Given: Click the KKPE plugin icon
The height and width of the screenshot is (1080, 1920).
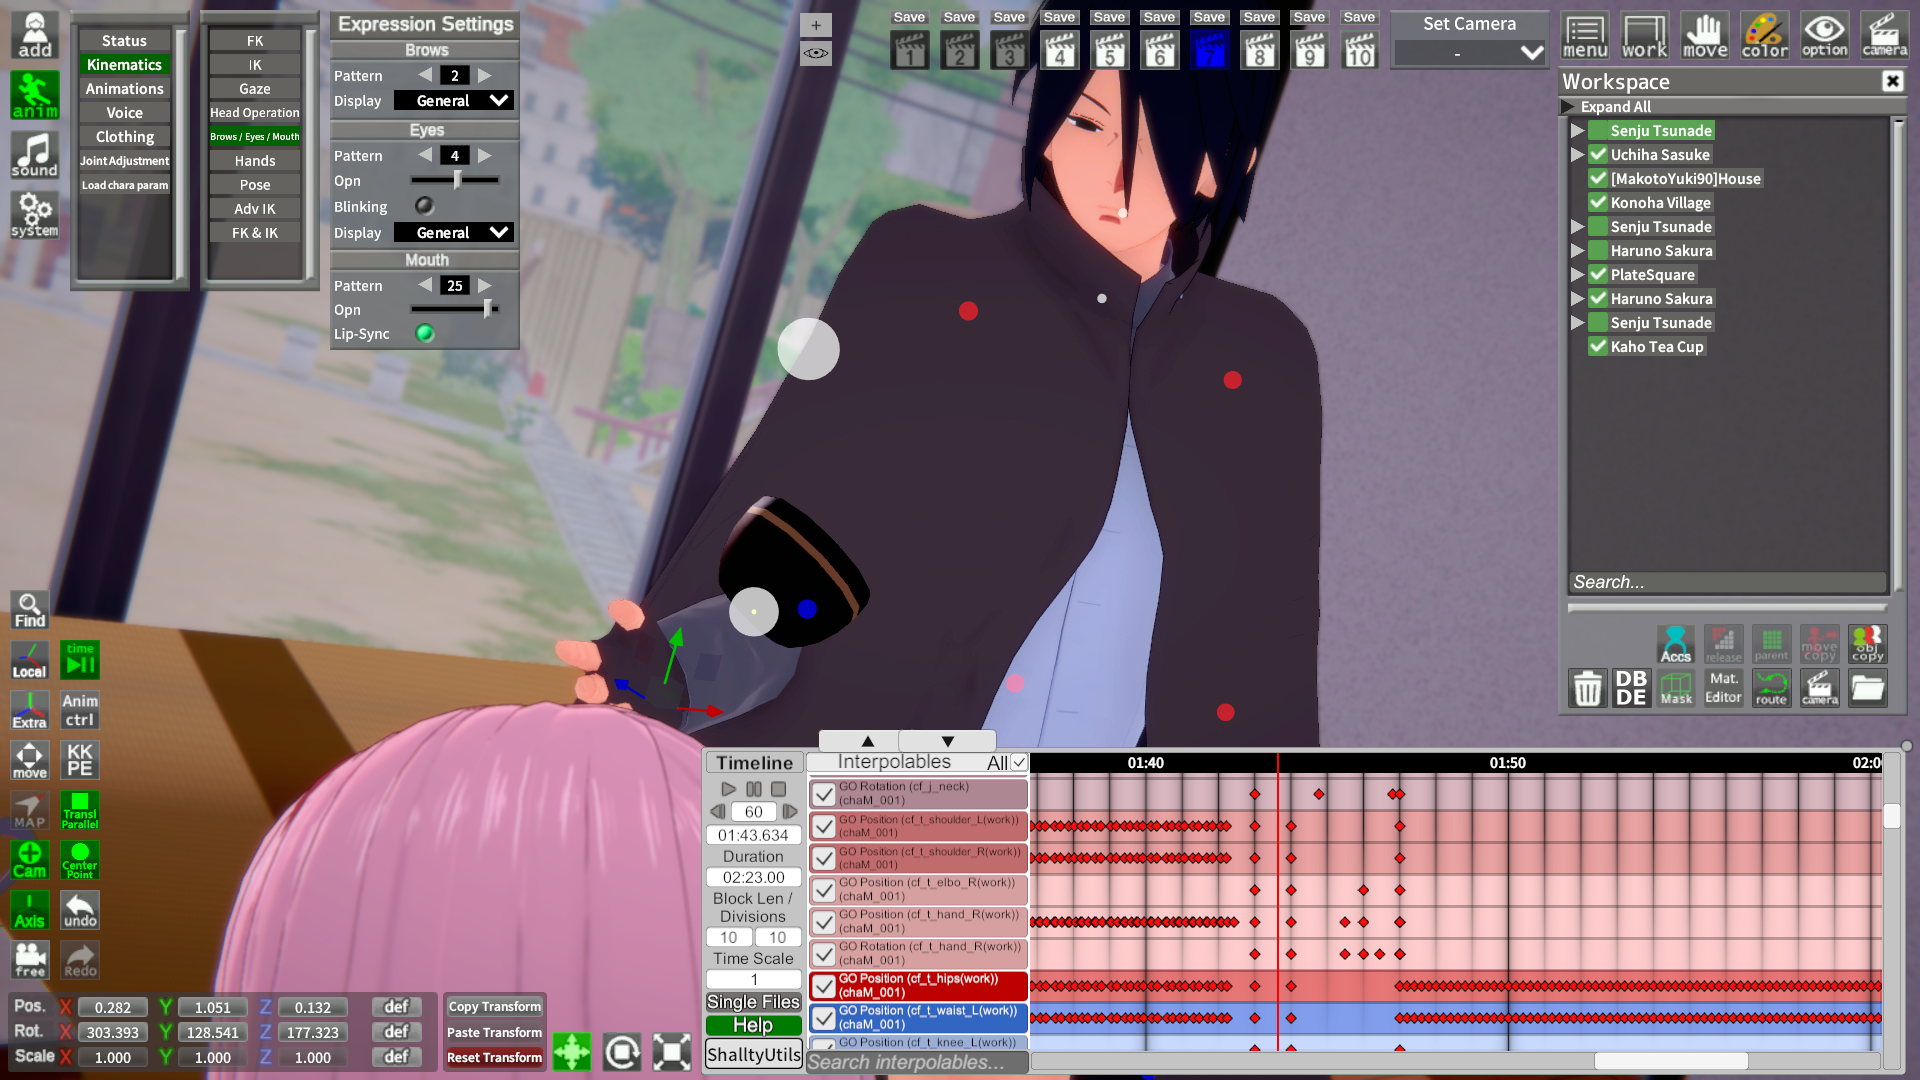Looking at the screenshot, I should (x=80, y=760).
